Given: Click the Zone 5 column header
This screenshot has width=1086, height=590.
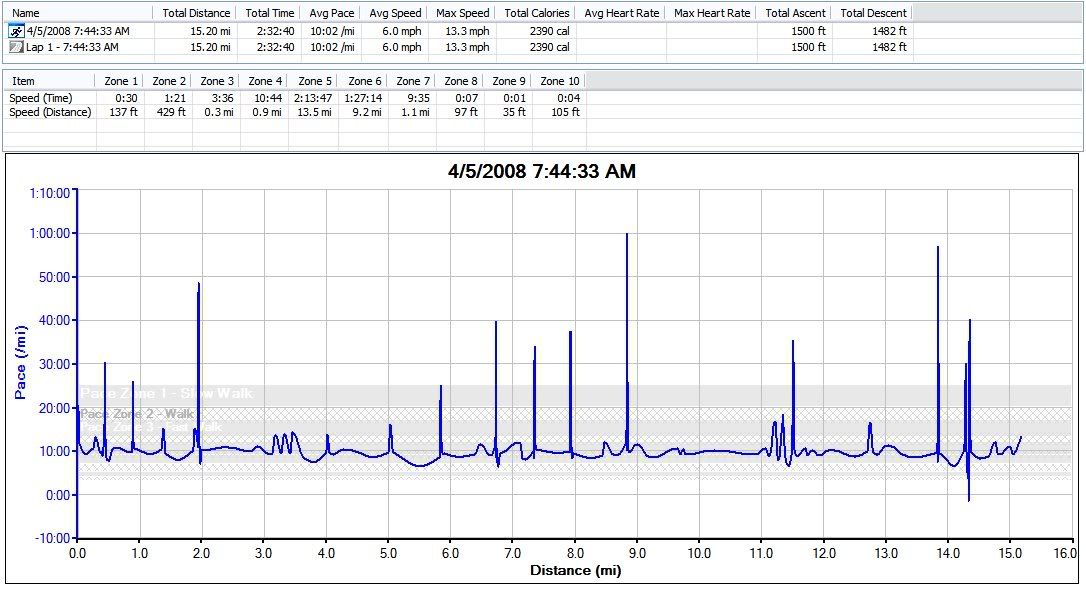Looking at the screenshot, I should tap(315, 81).
